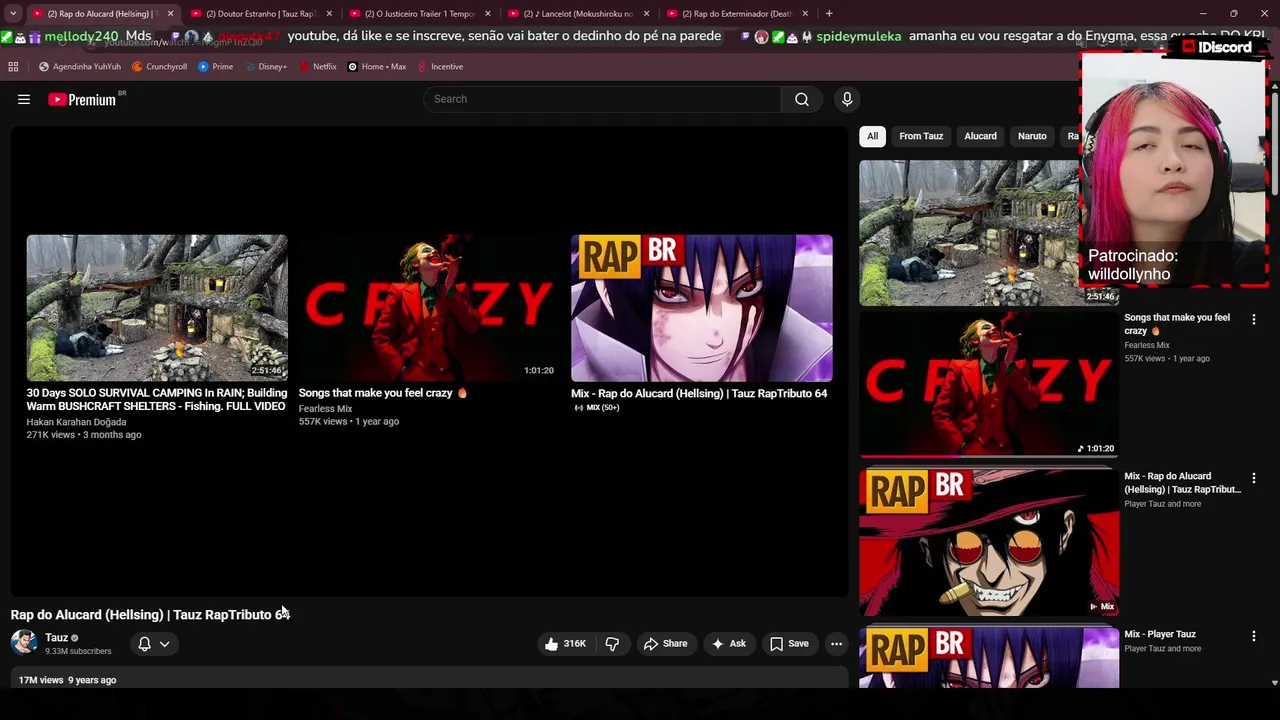Image resolution: width=1280 pixels, height=720 pixels.
Task: Select the From Tauz filter chip
Action: (921, 136)
